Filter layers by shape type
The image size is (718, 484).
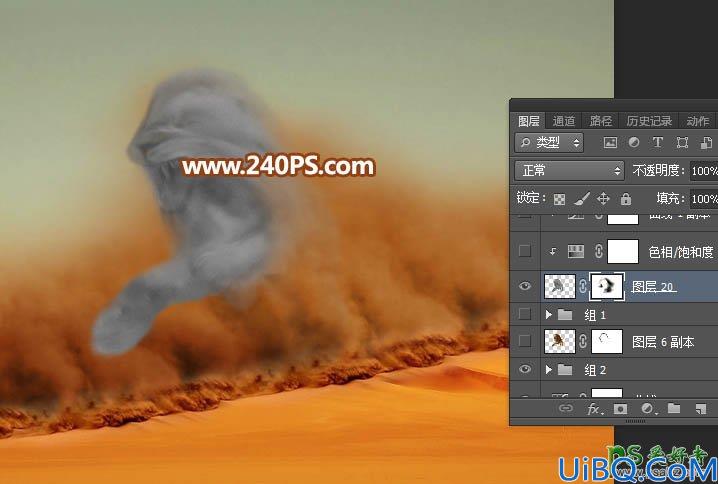click(682, 143)
